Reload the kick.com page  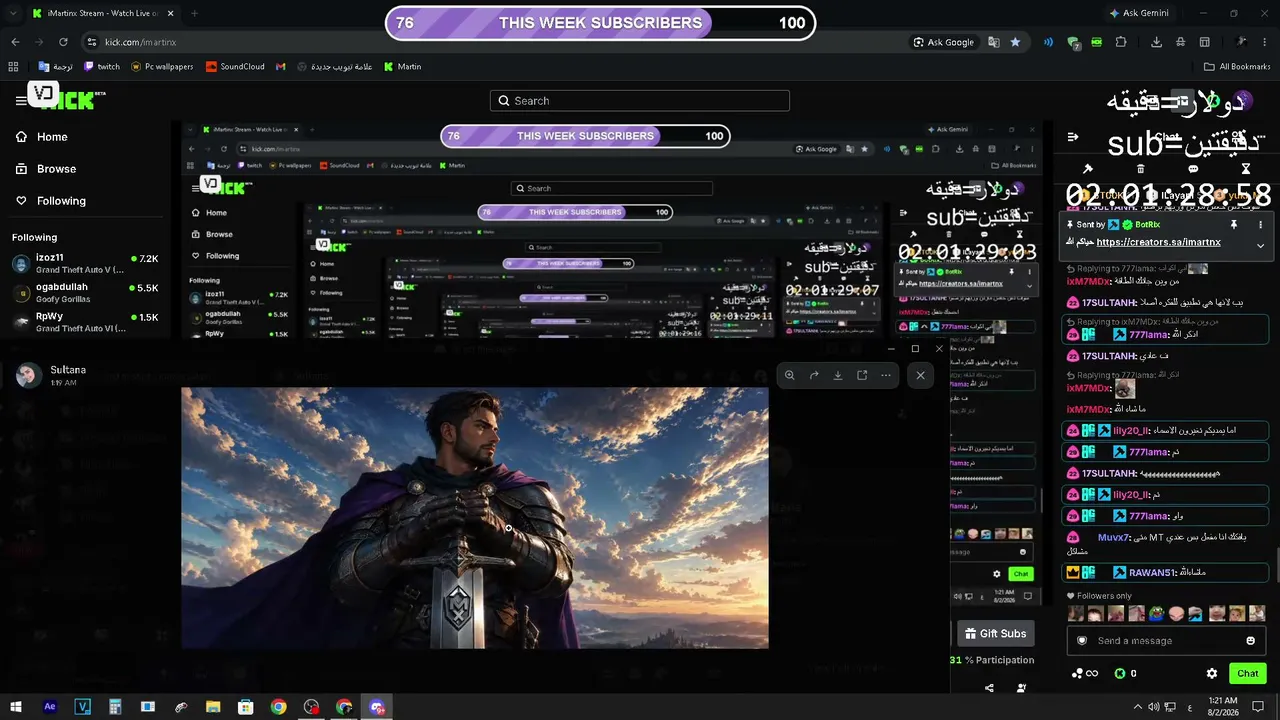point(64,42)
